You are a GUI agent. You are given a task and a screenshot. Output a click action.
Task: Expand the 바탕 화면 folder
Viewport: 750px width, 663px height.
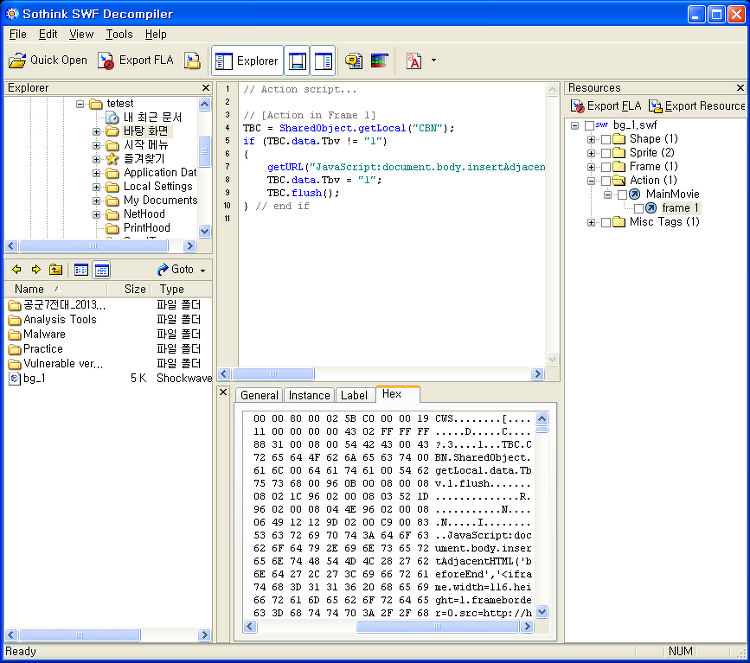click(96, 132)
